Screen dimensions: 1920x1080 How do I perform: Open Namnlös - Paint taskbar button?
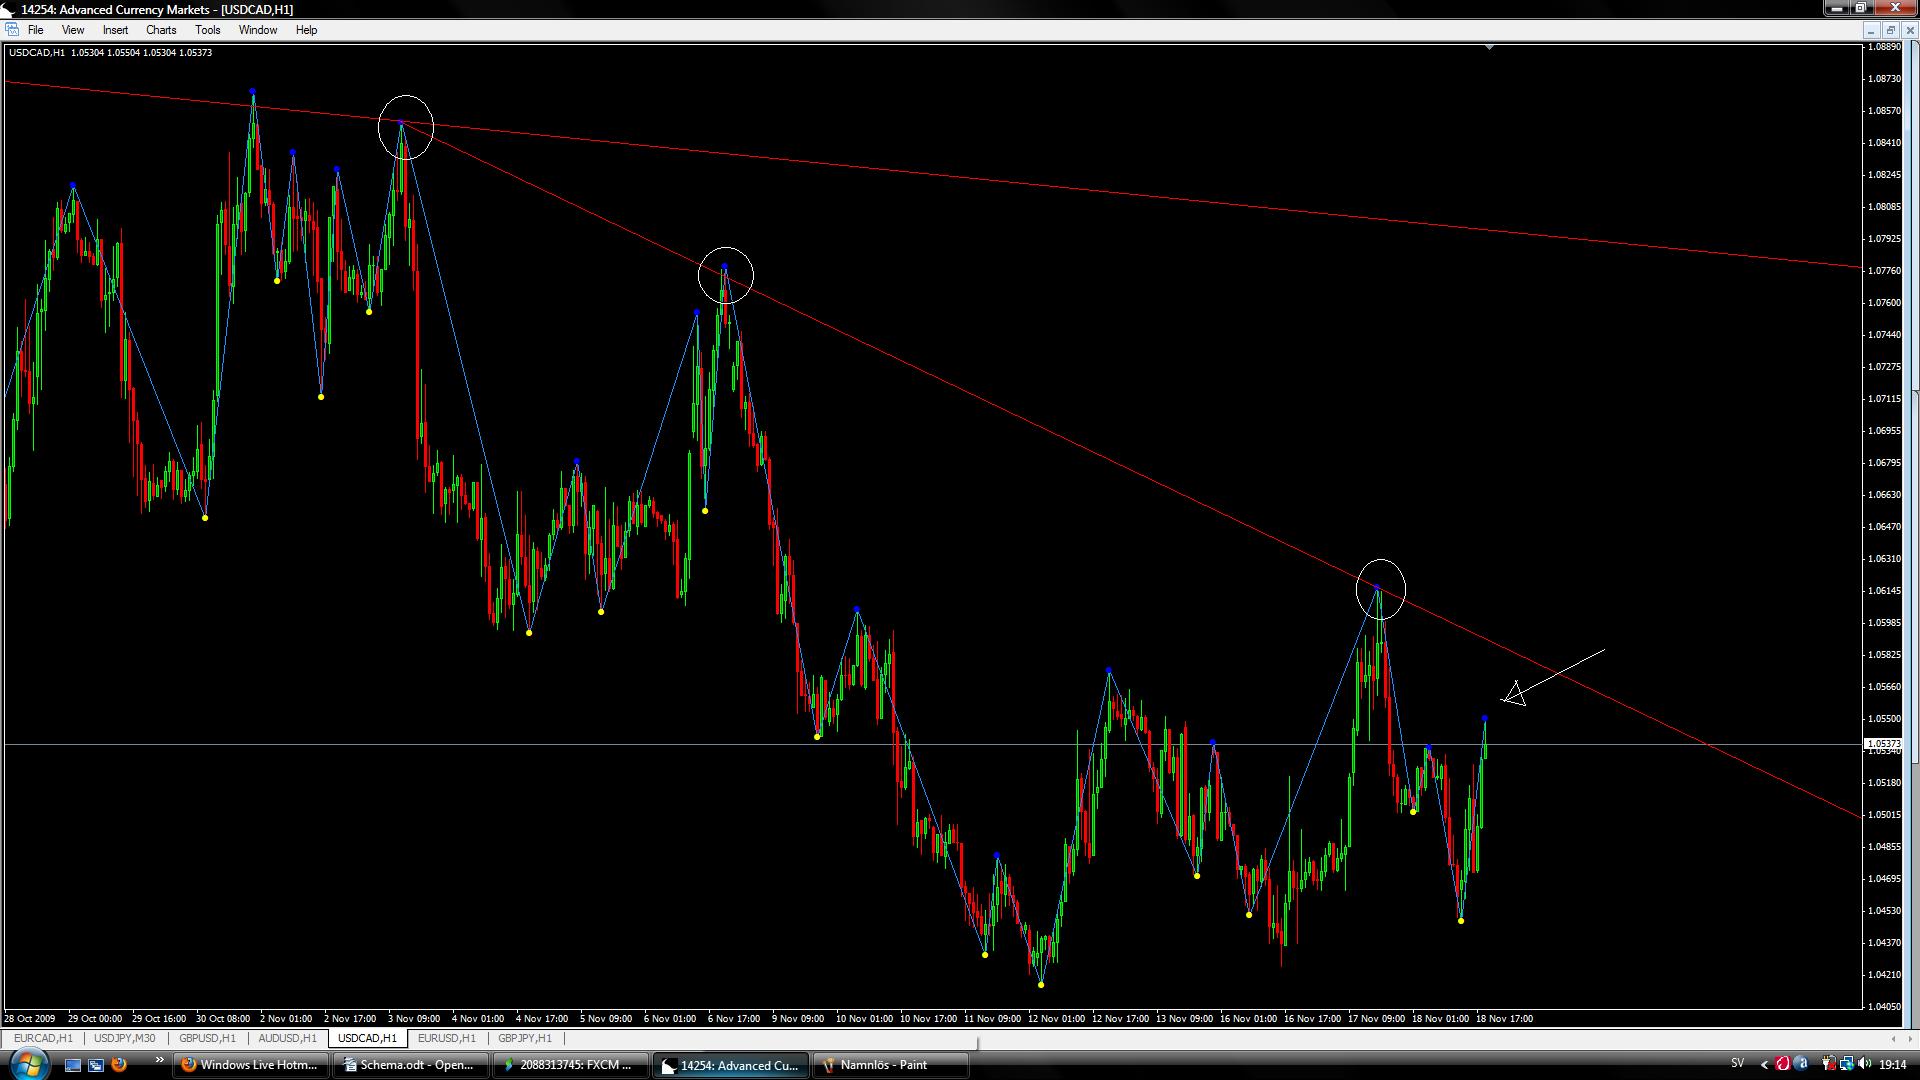890,1065
